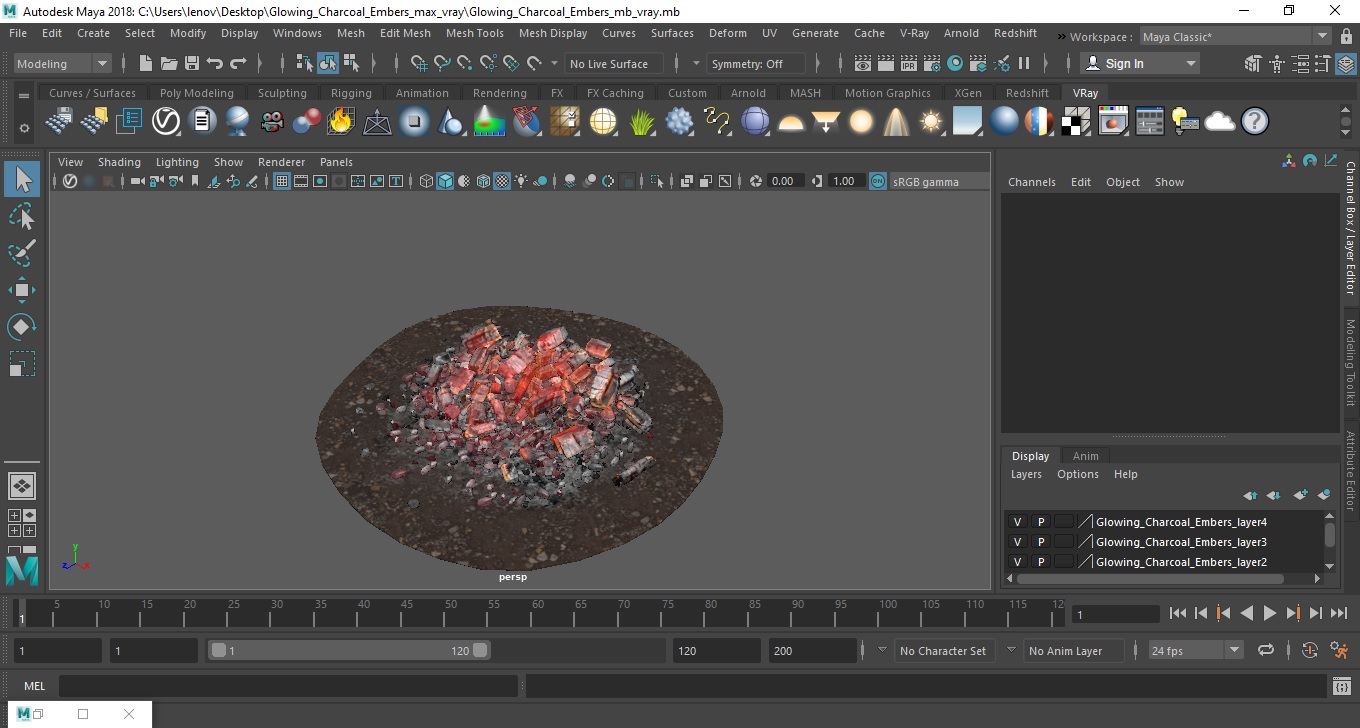1360x728 pixels.
Task: Switch to the Poly Modeling shelf tab
Action: tap(196, 93)
